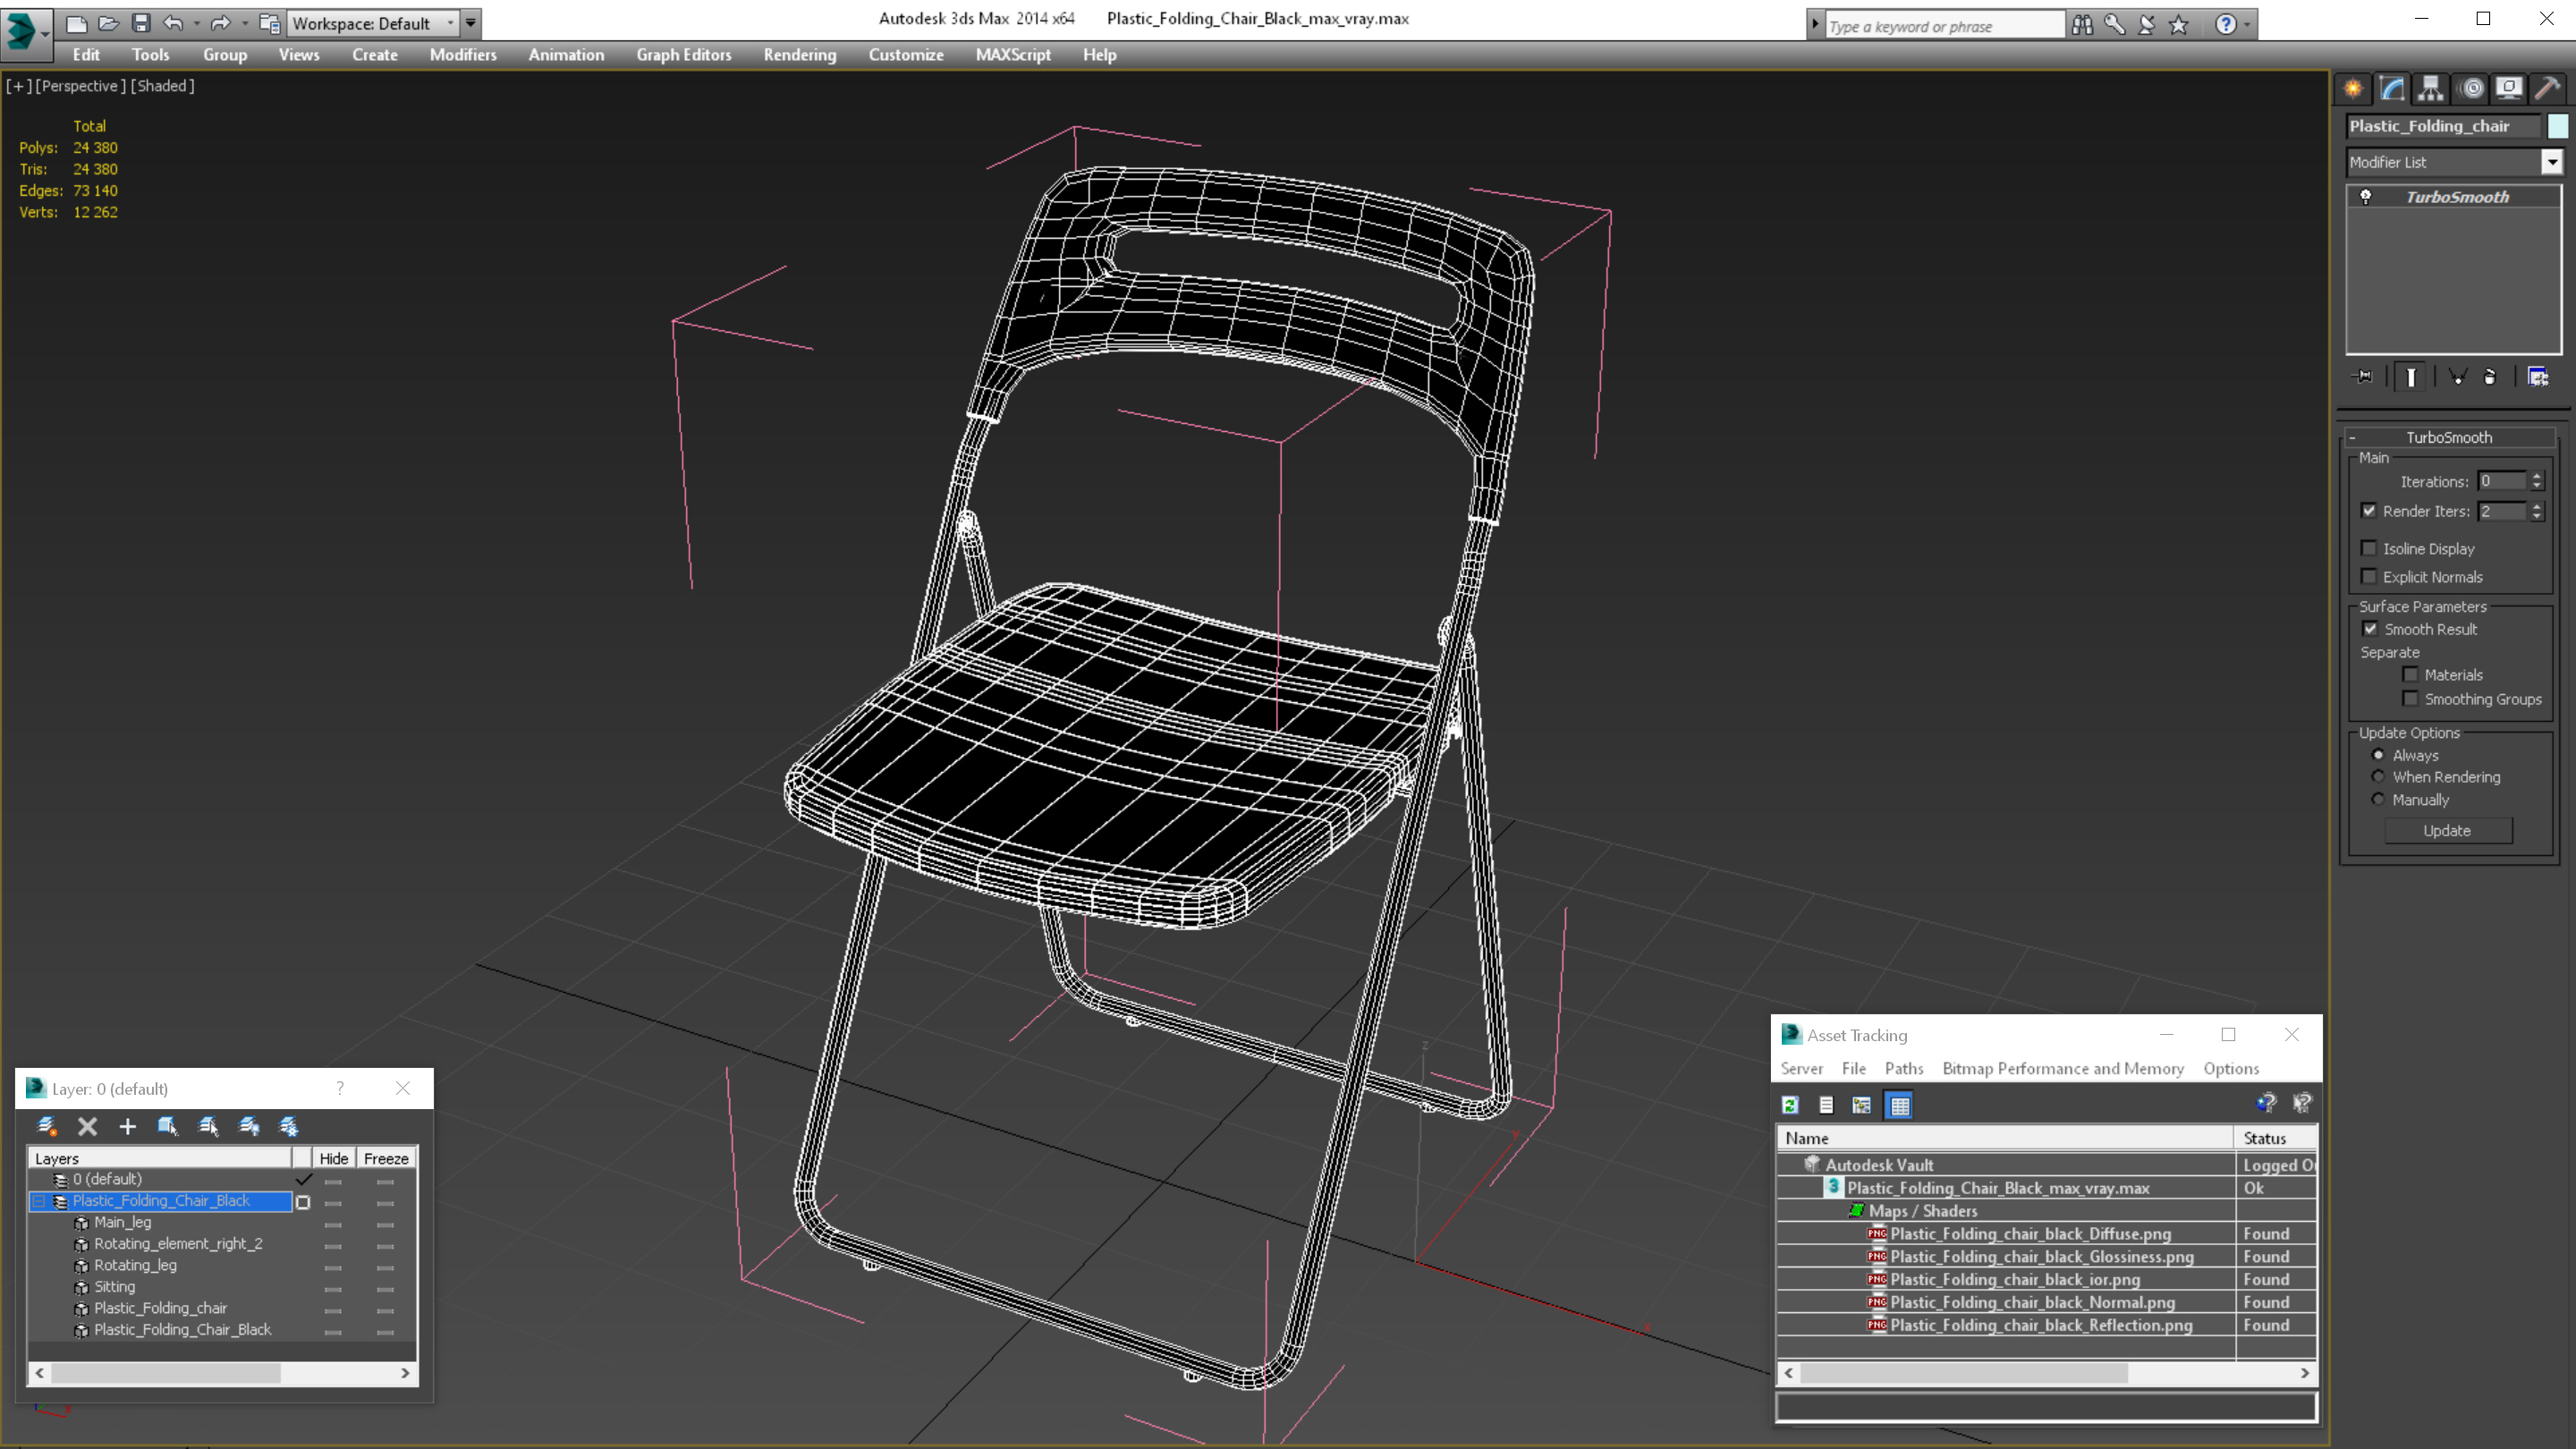Viewport: 2576px width, 1449px height.
Task: Click Status Log icon in Asset Tracking
Action: [1826, 1105]
